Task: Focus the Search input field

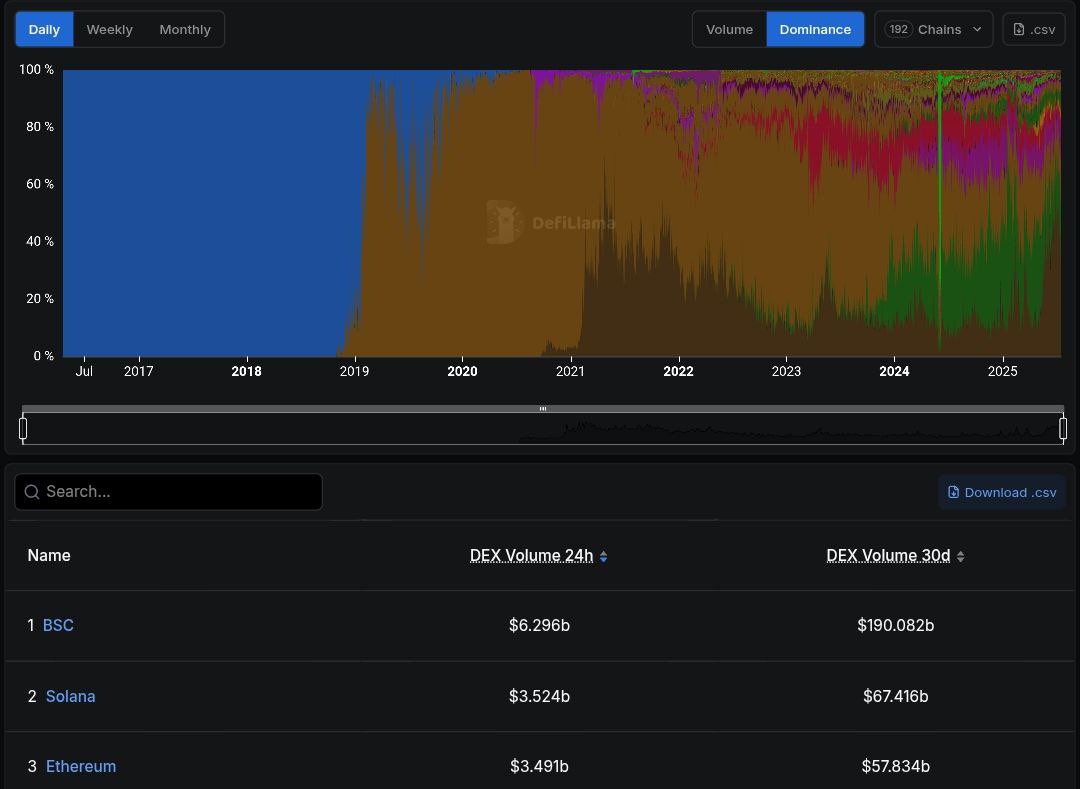Action: [x=169, y=492]
